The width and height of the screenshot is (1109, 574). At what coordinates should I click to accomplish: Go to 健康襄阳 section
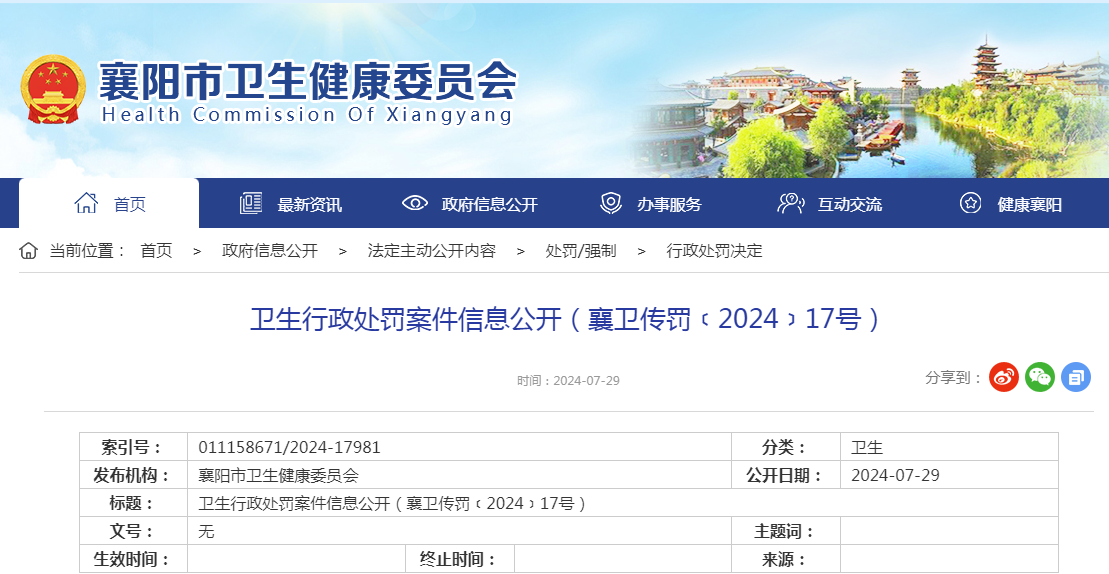click(x=1029, y=205)
